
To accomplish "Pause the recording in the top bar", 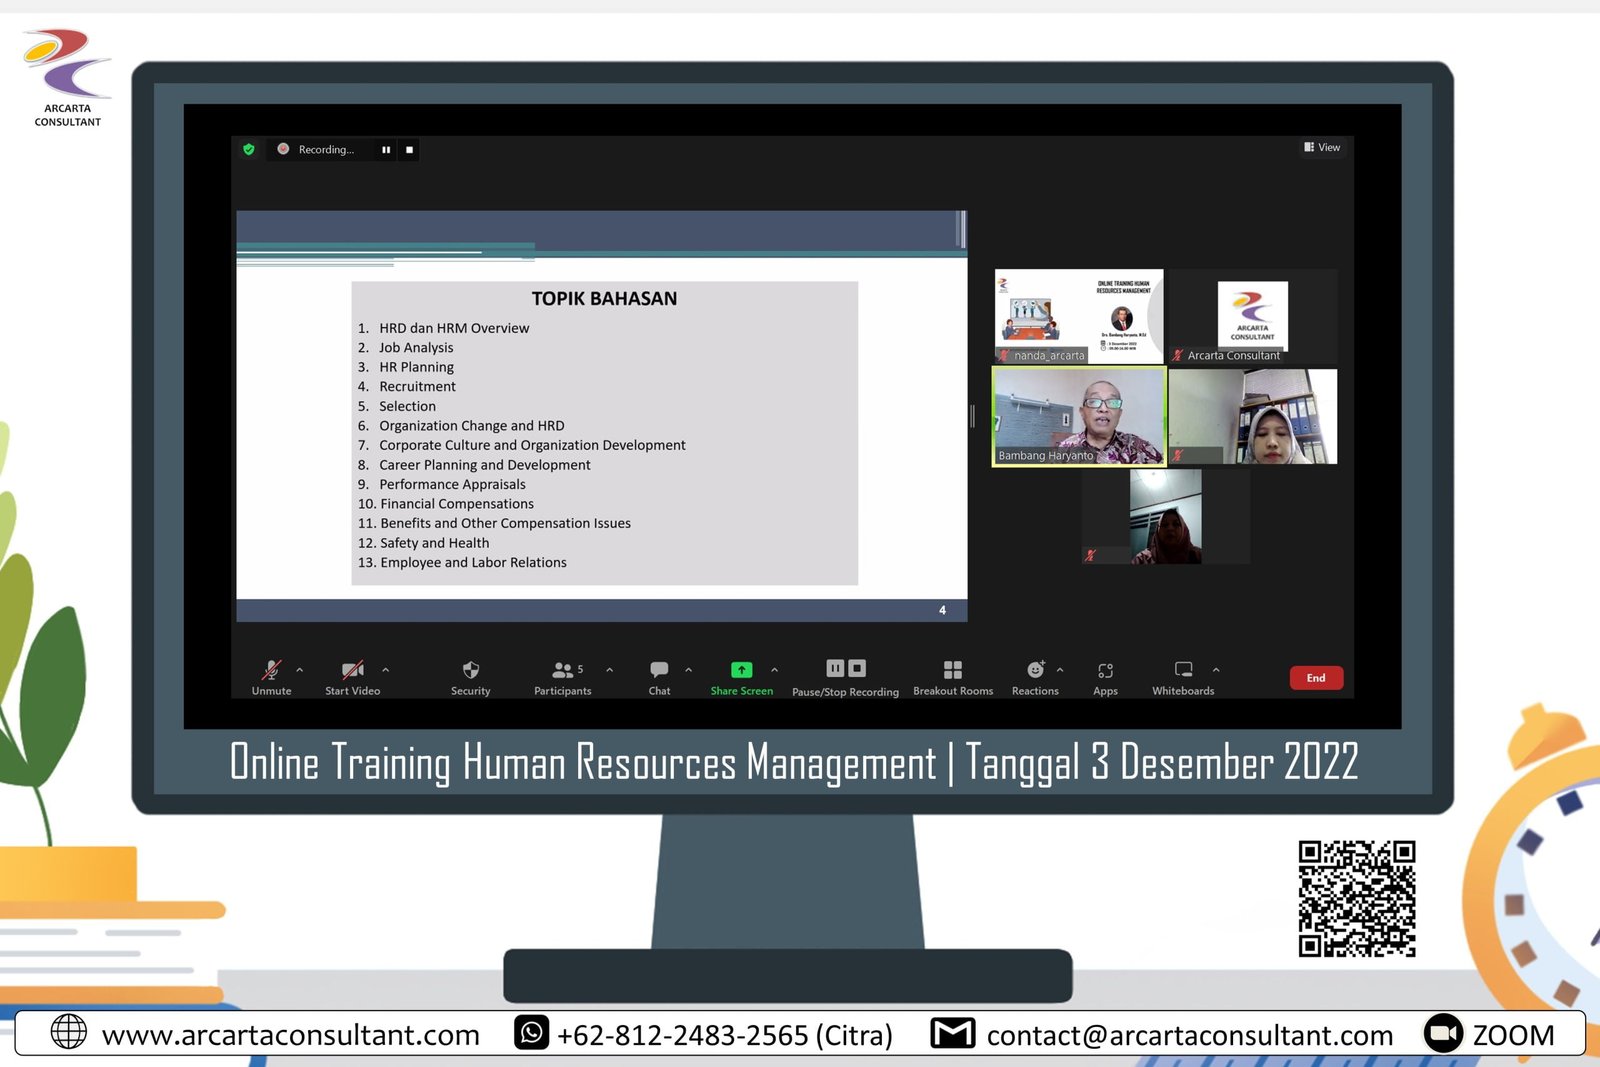I will point(386,150).
